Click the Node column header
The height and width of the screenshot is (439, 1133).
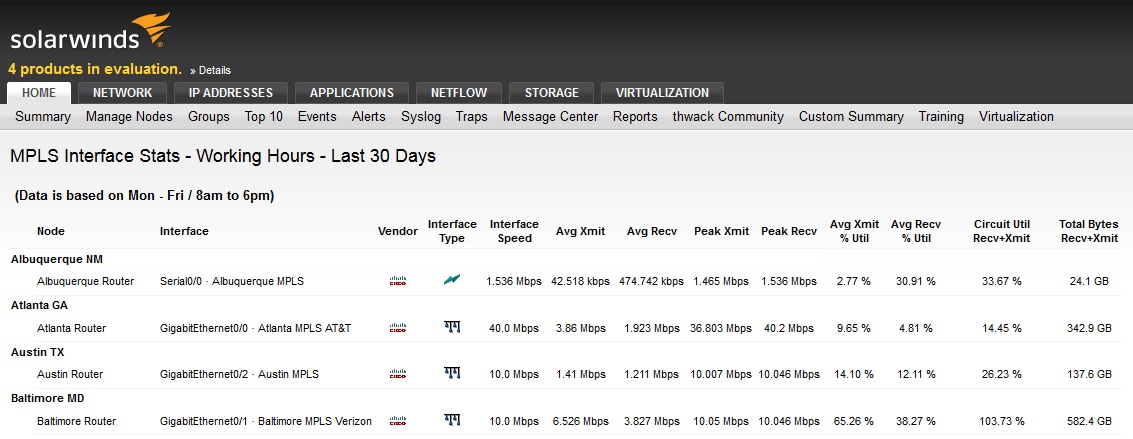(51, 231)
